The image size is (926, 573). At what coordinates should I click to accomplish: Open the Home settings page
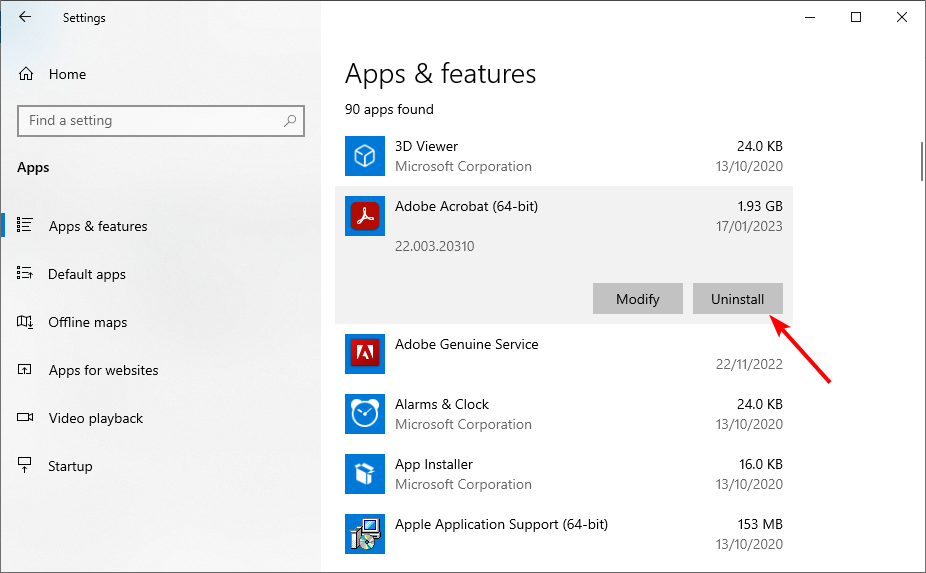[67, 74]
